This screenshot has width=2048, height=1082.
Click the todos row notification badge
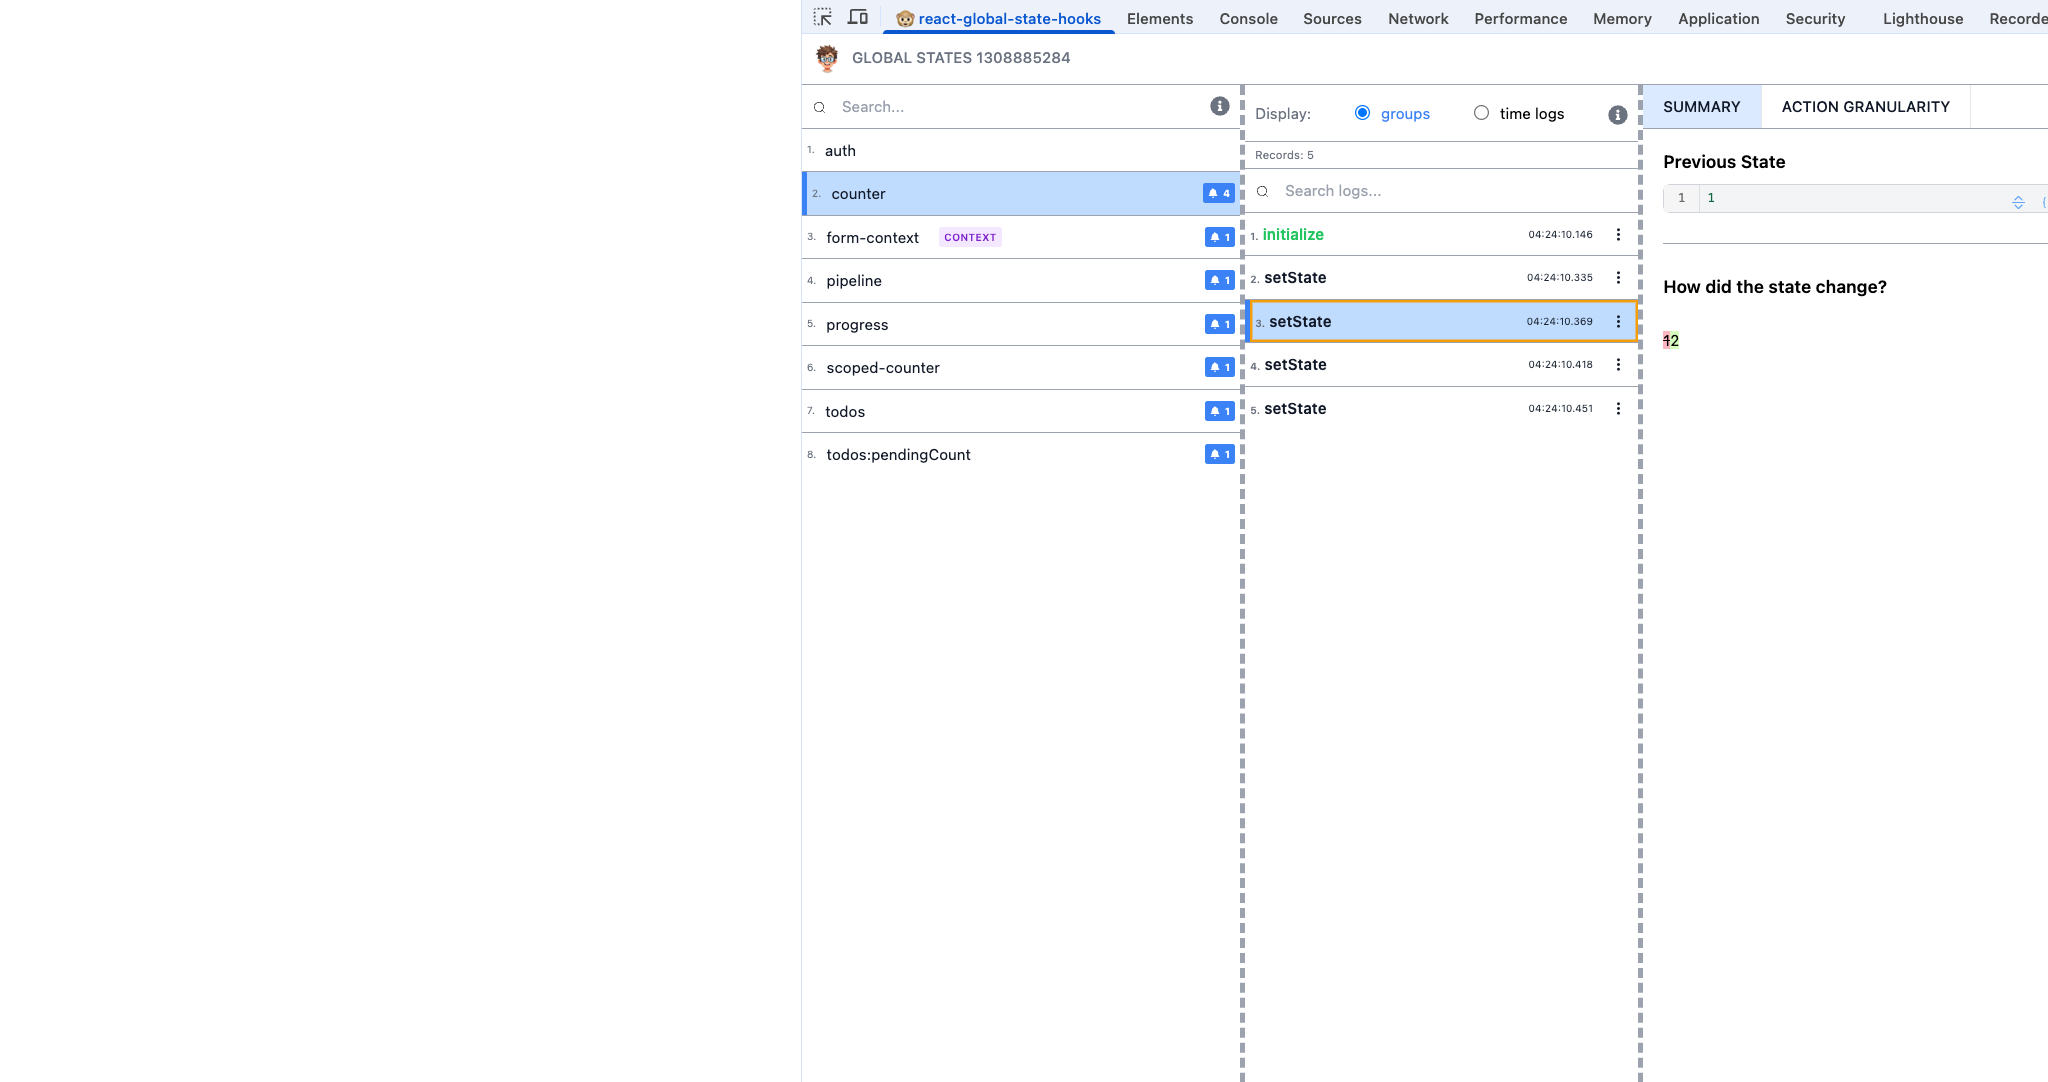1220,411
